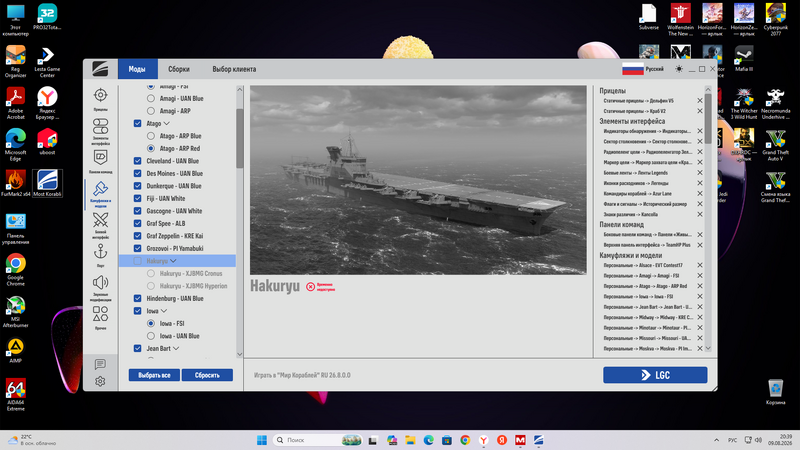Image resolution: width=800 pixels, height=450 pixels.
Task: Open File Explorer from the taskbar
Action: click(410, 440)
